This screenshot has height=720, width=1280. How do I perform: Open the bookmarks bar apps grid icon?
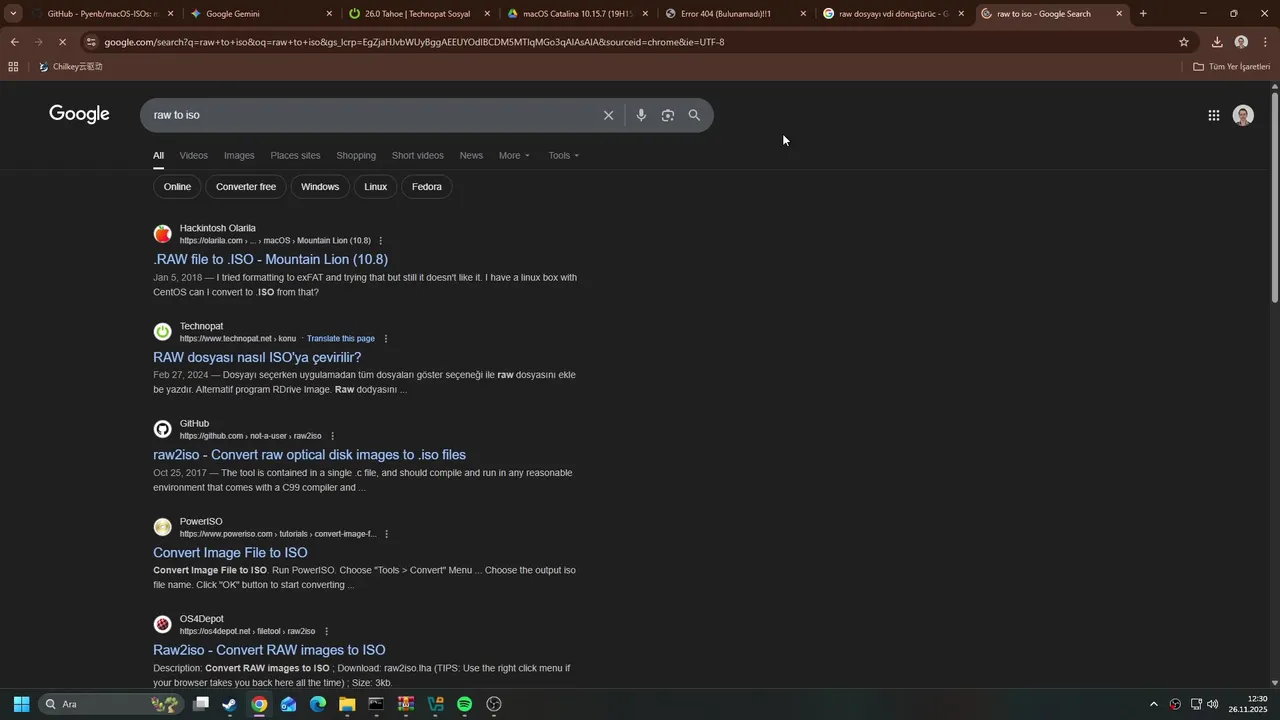(x=13, y=67)
